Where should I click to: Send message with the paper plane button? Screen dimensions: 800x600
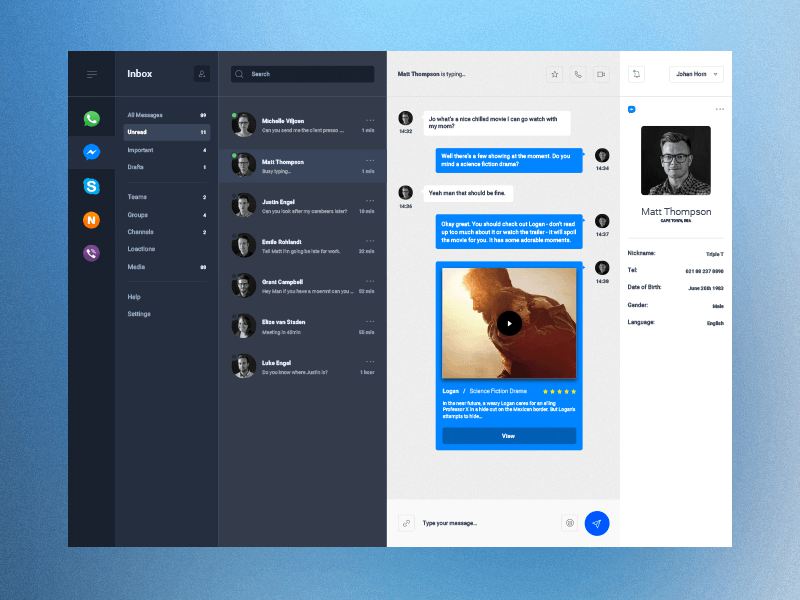coord(596,523)
